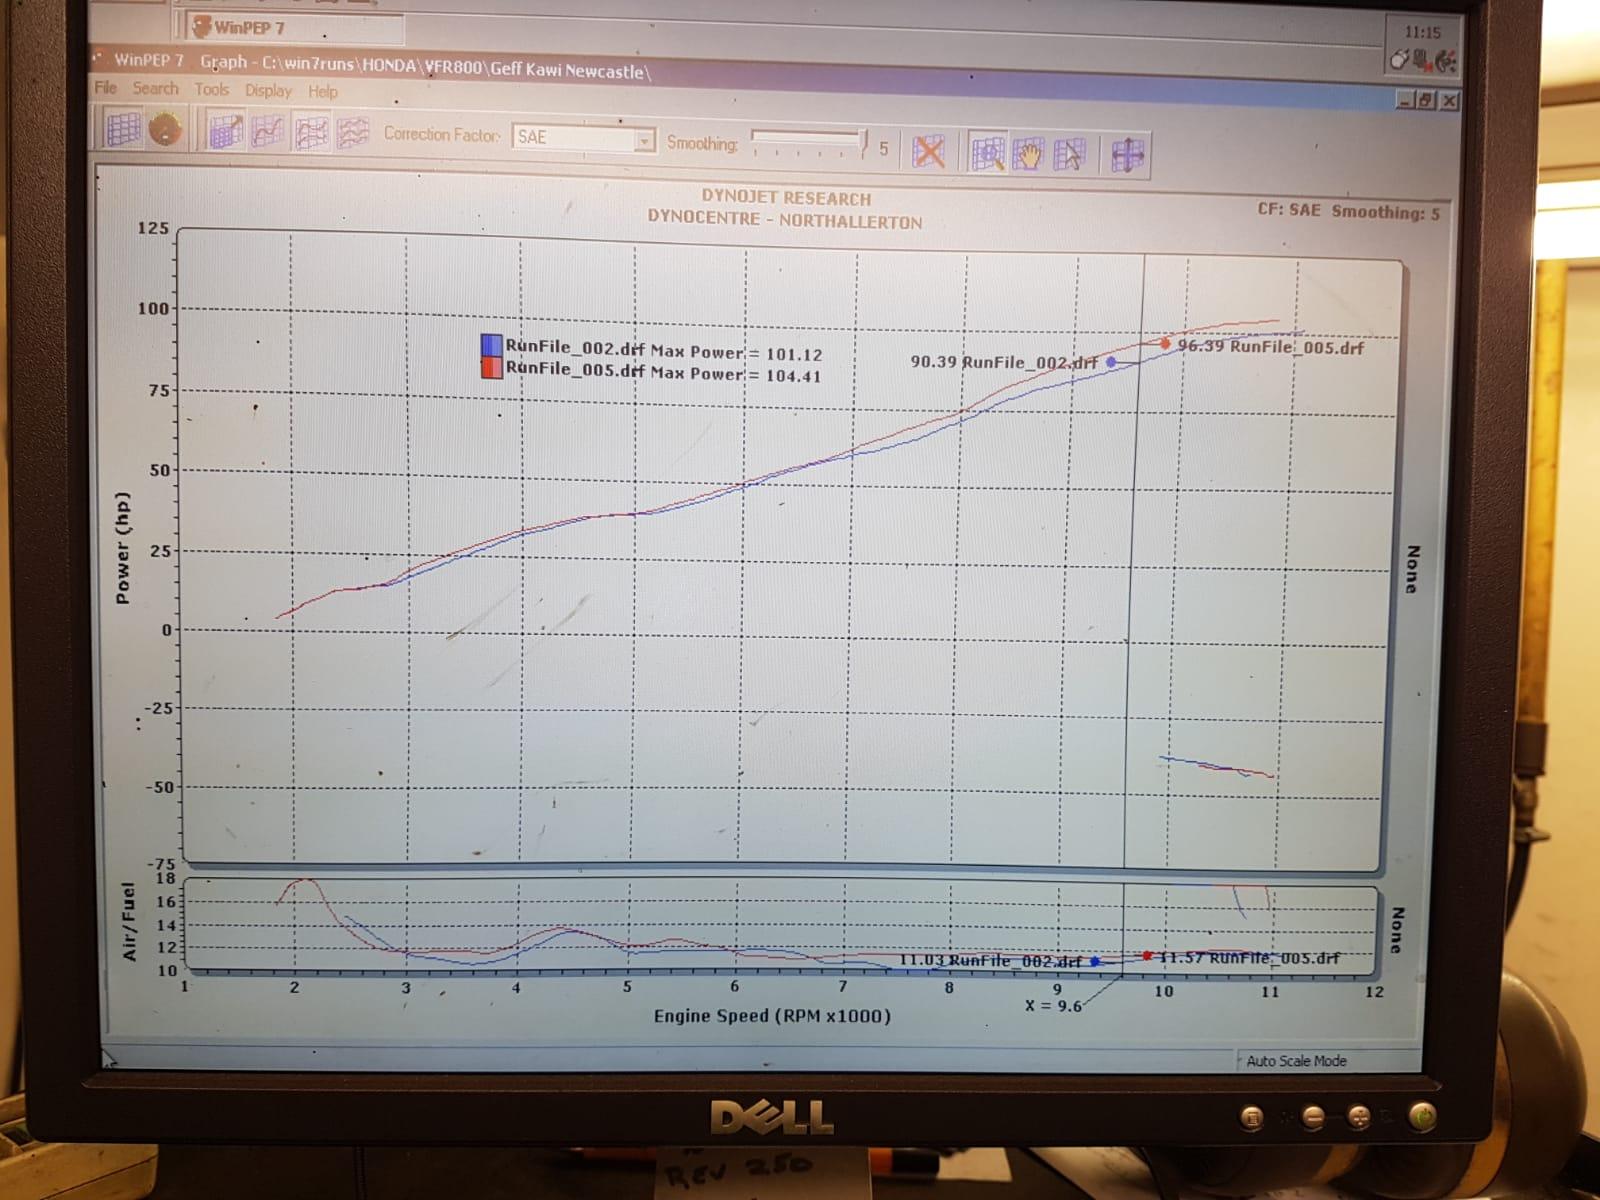Open the Help menu
Image resolution: width=1600 pixels, height=1200 pixels.
pyautogui.click(x=322, y=91)
